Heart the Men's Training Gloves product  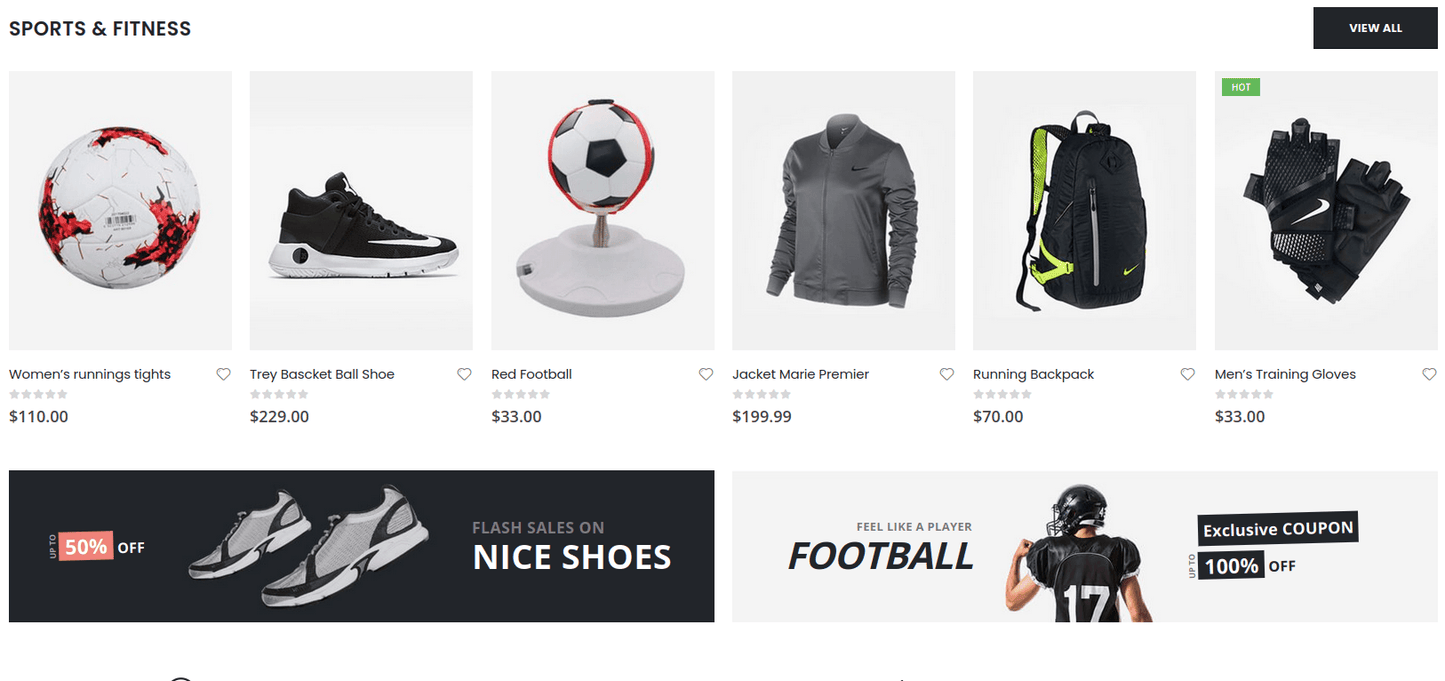point(1430,374)
